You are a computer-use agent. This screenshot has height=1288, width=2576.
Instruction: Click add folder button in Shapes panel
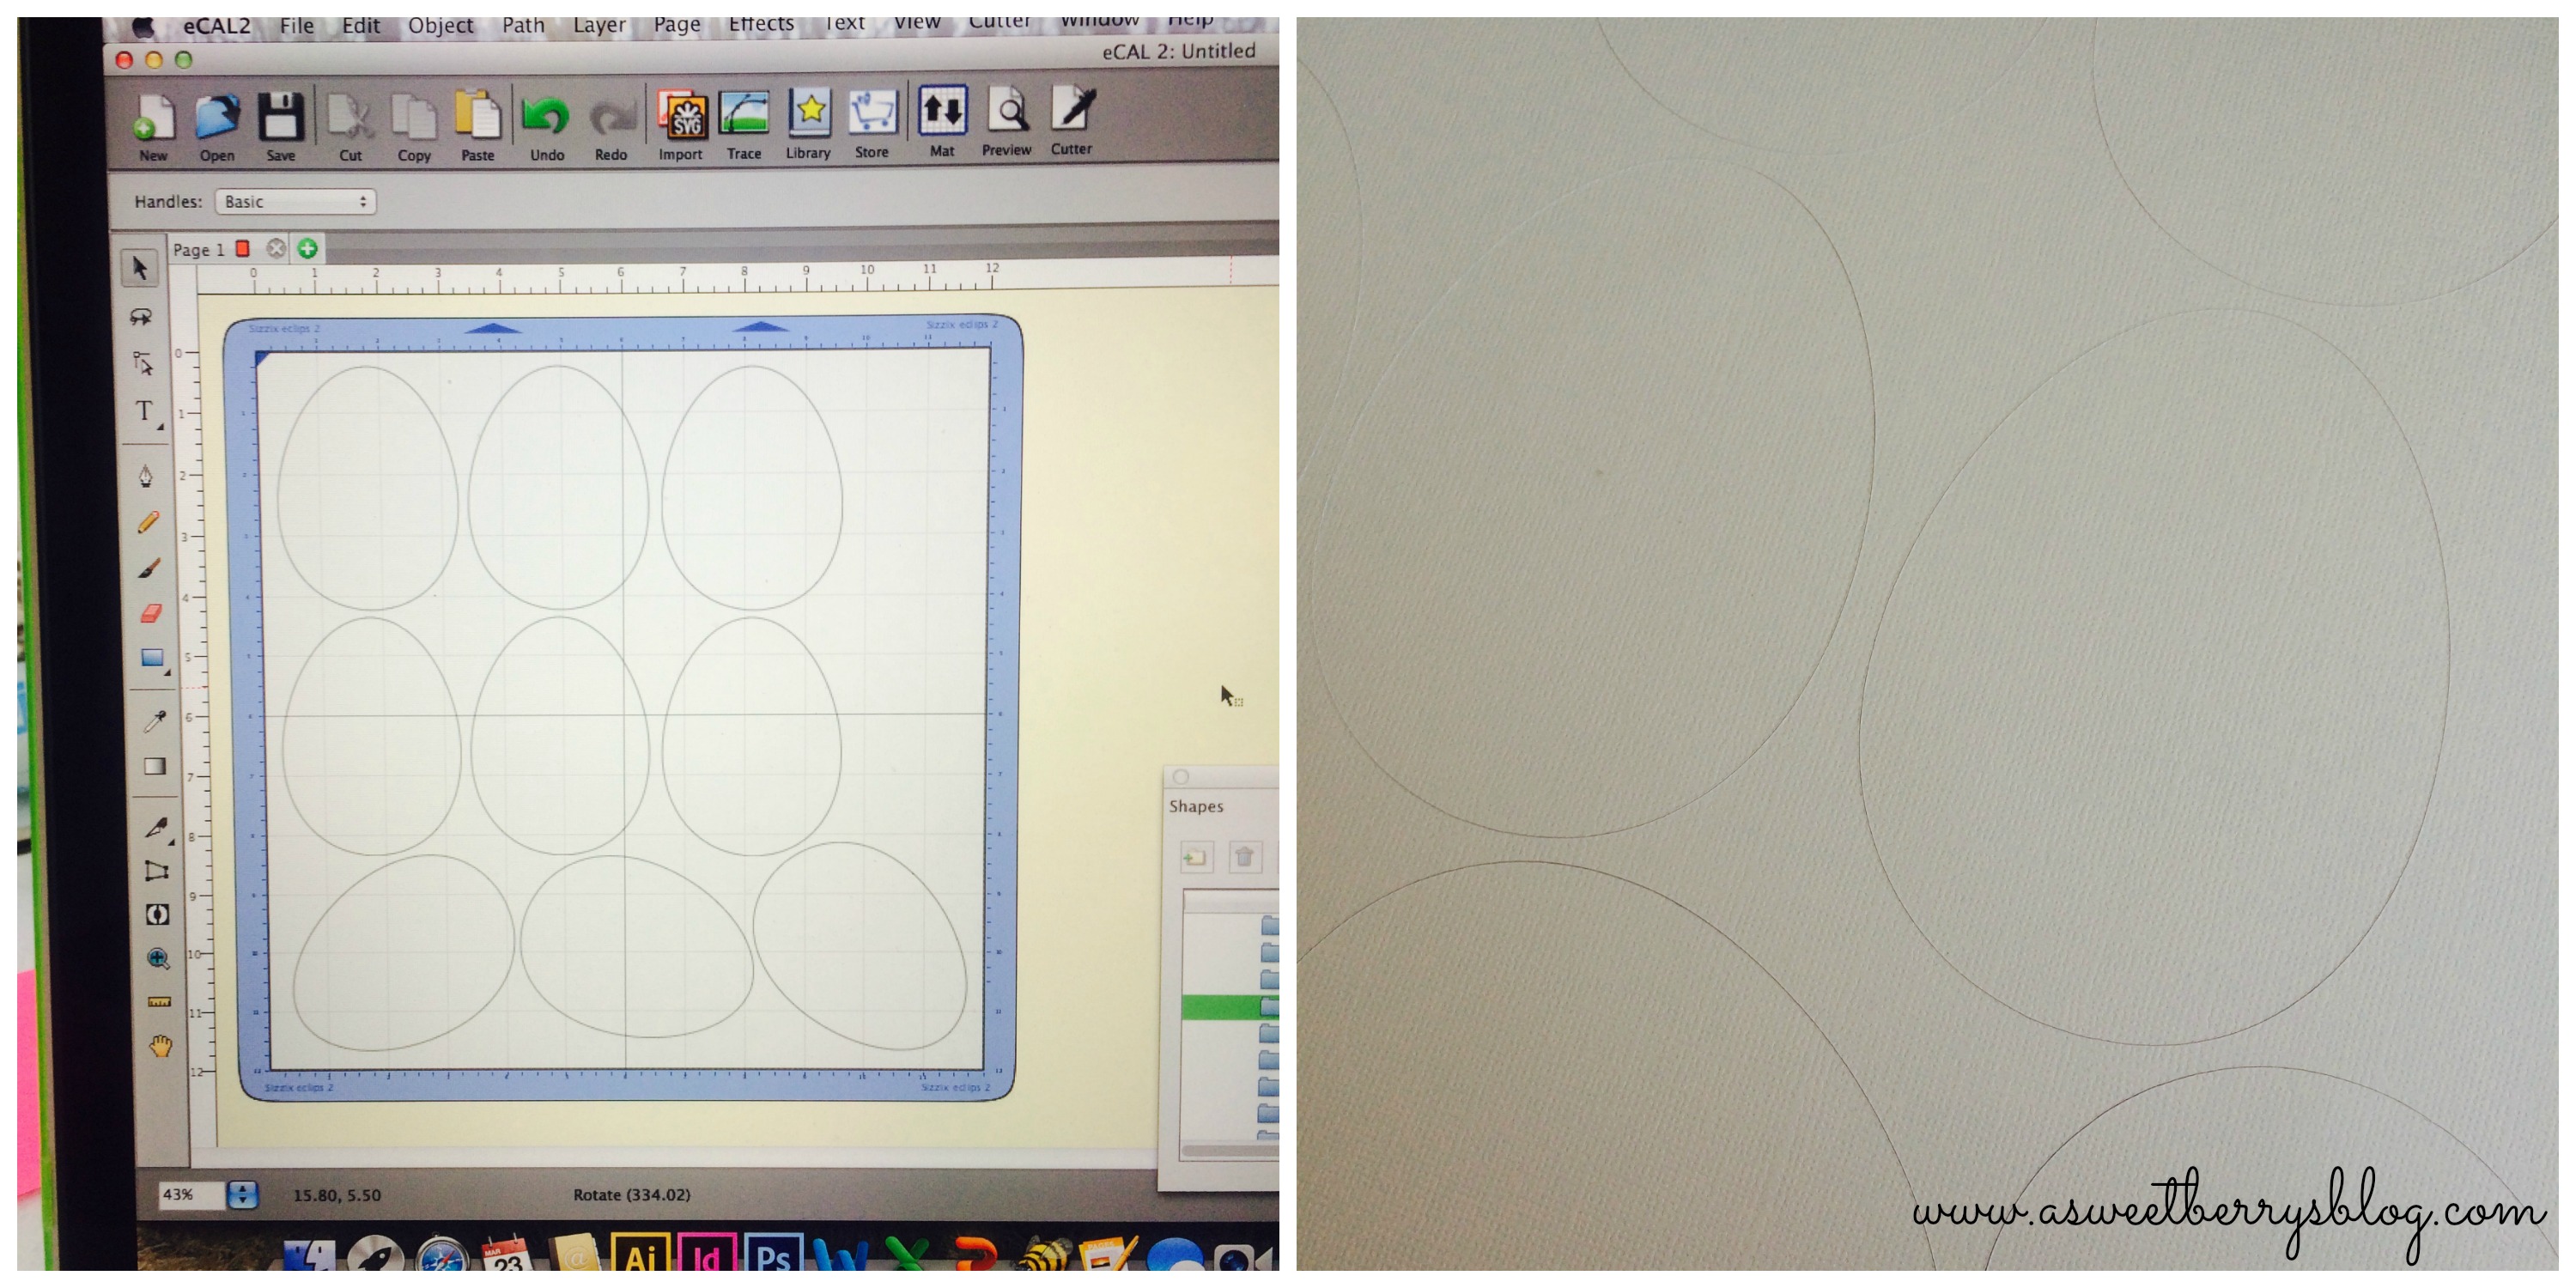[x=1196, y=857]
